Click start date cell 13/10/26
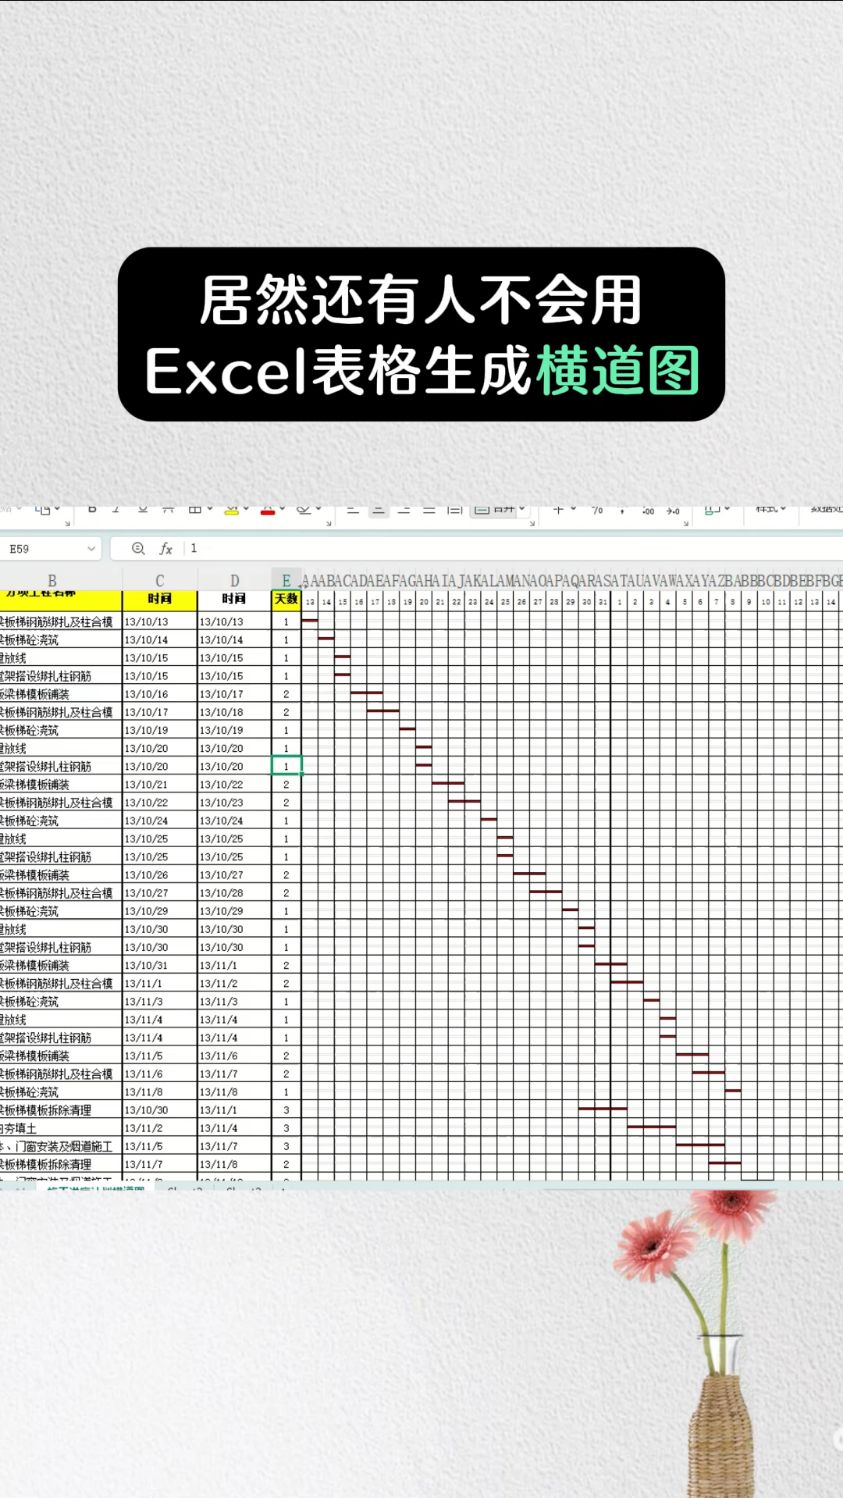 [x=160, y=875]
